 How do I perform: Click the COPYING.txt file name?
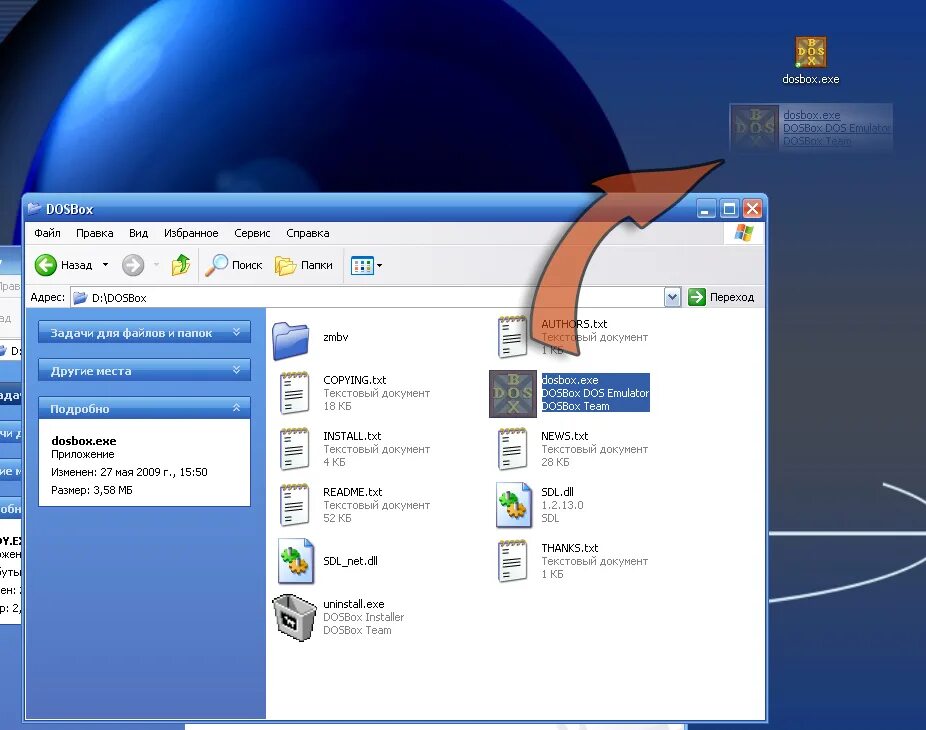[354, 380]
